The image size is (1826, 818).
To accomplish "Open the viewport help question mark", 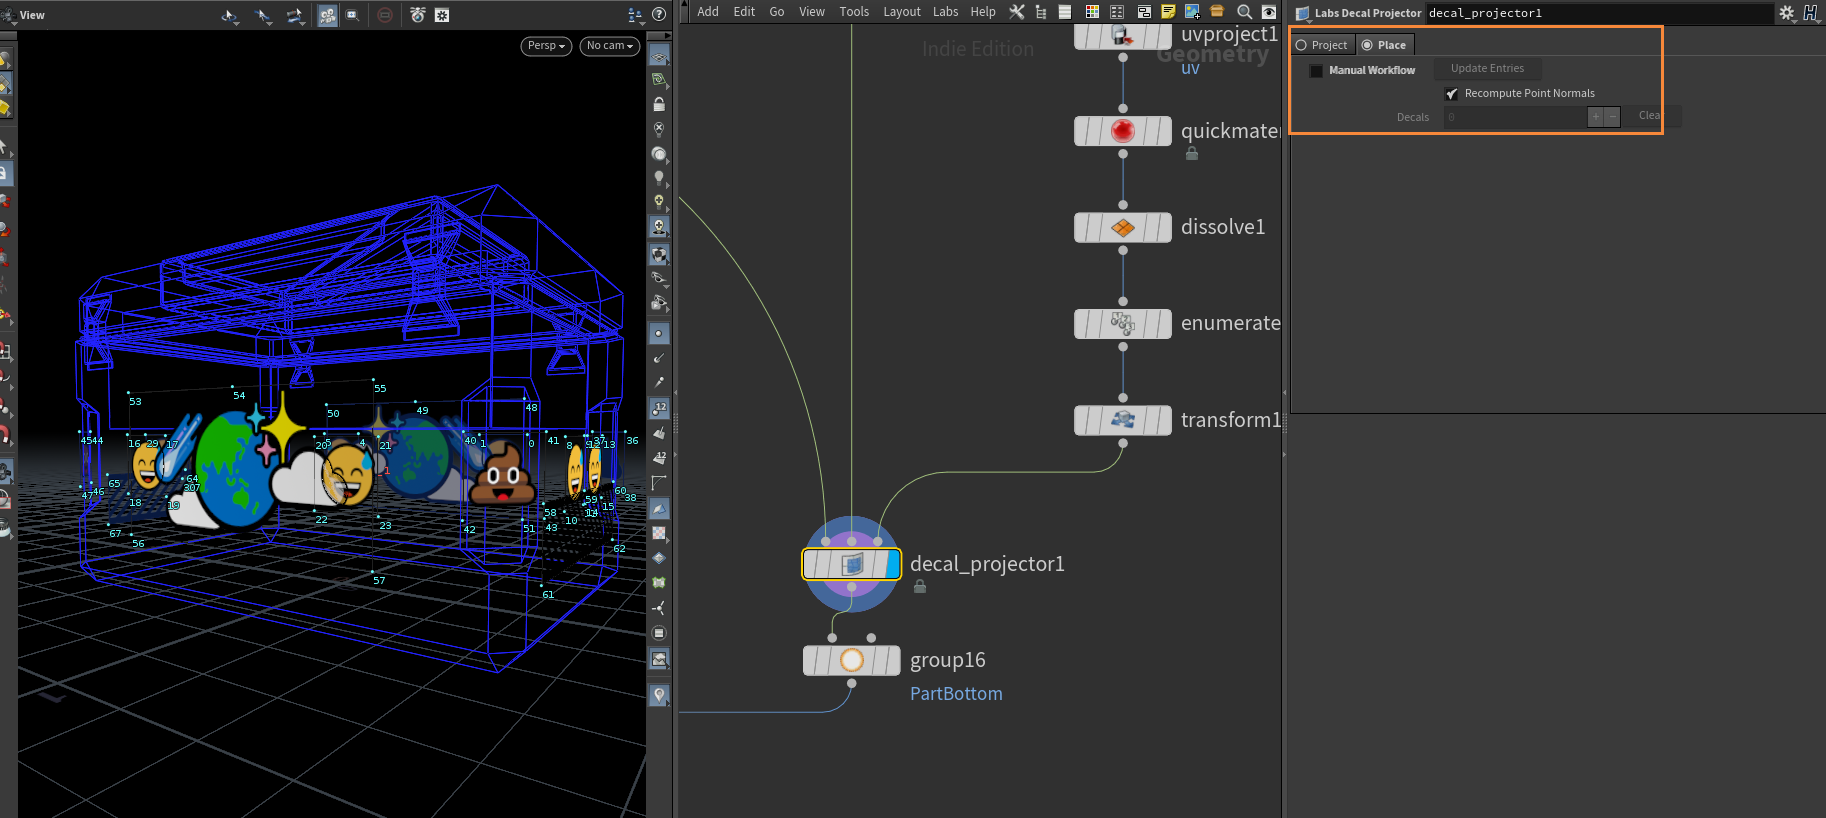I will (x=659, y=14).
